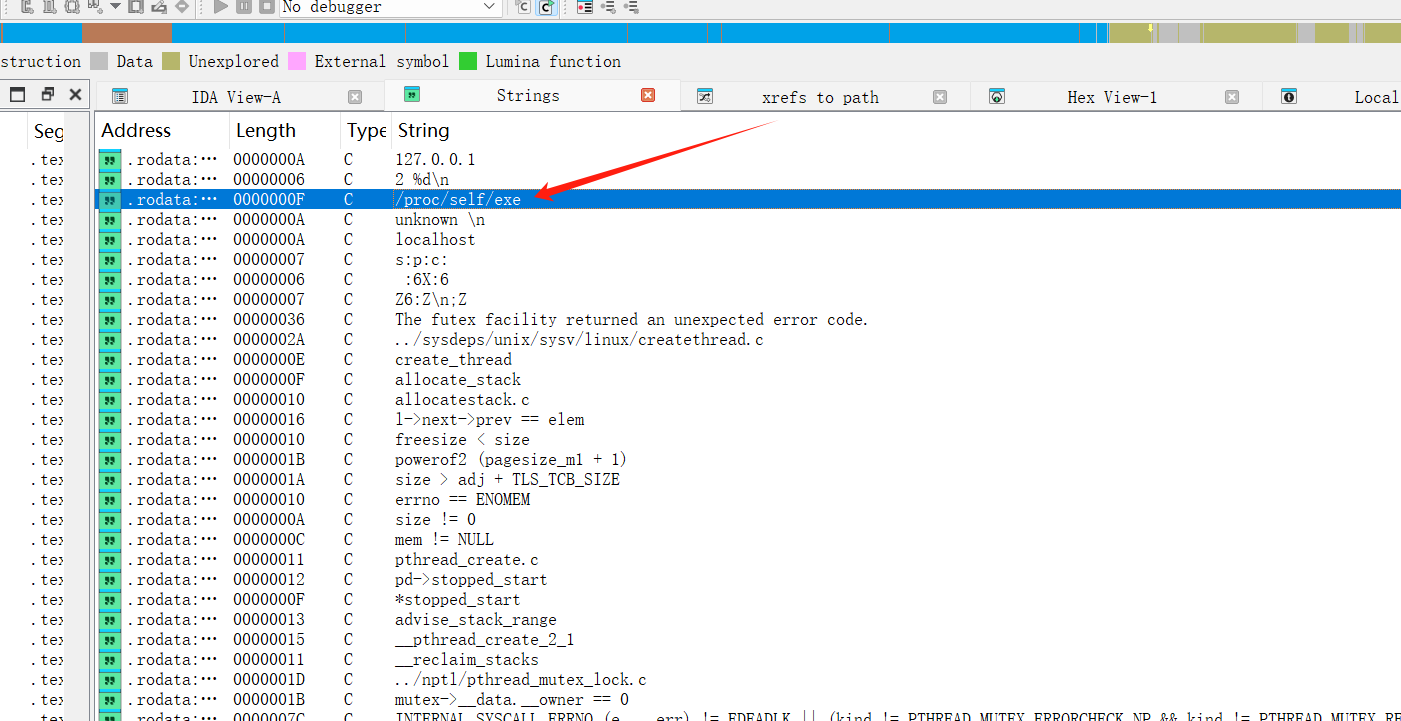Select the errno == ENOMEM string row
Image resolution: width=1401 pixels, height=721 pixels.
click(748, 500)
